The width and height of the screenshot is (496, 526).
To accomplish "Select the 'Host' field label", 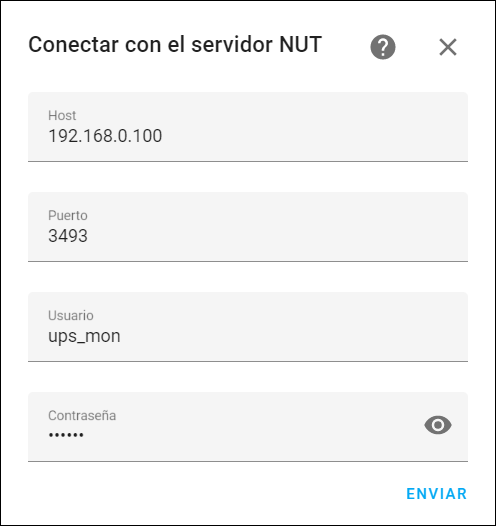I will 62,115.
